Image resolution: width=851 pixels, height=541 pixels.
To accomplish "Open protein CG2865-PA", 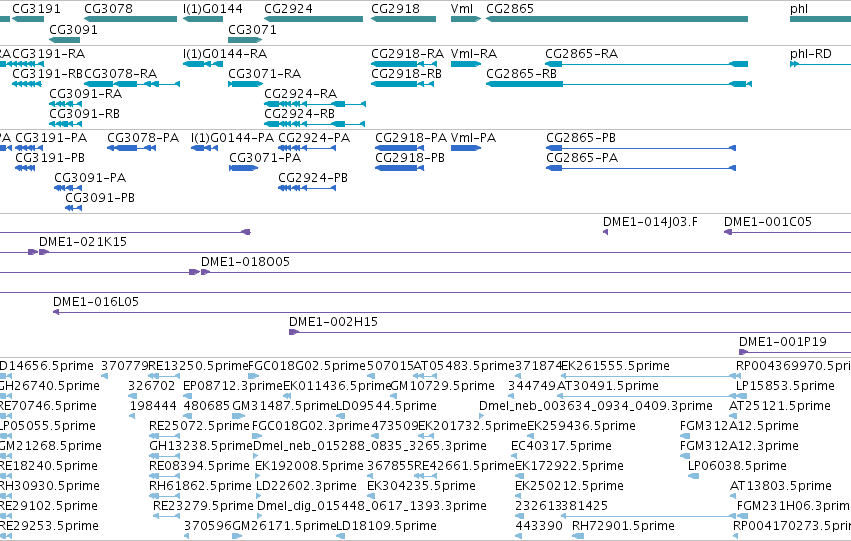I will (641, 168).
